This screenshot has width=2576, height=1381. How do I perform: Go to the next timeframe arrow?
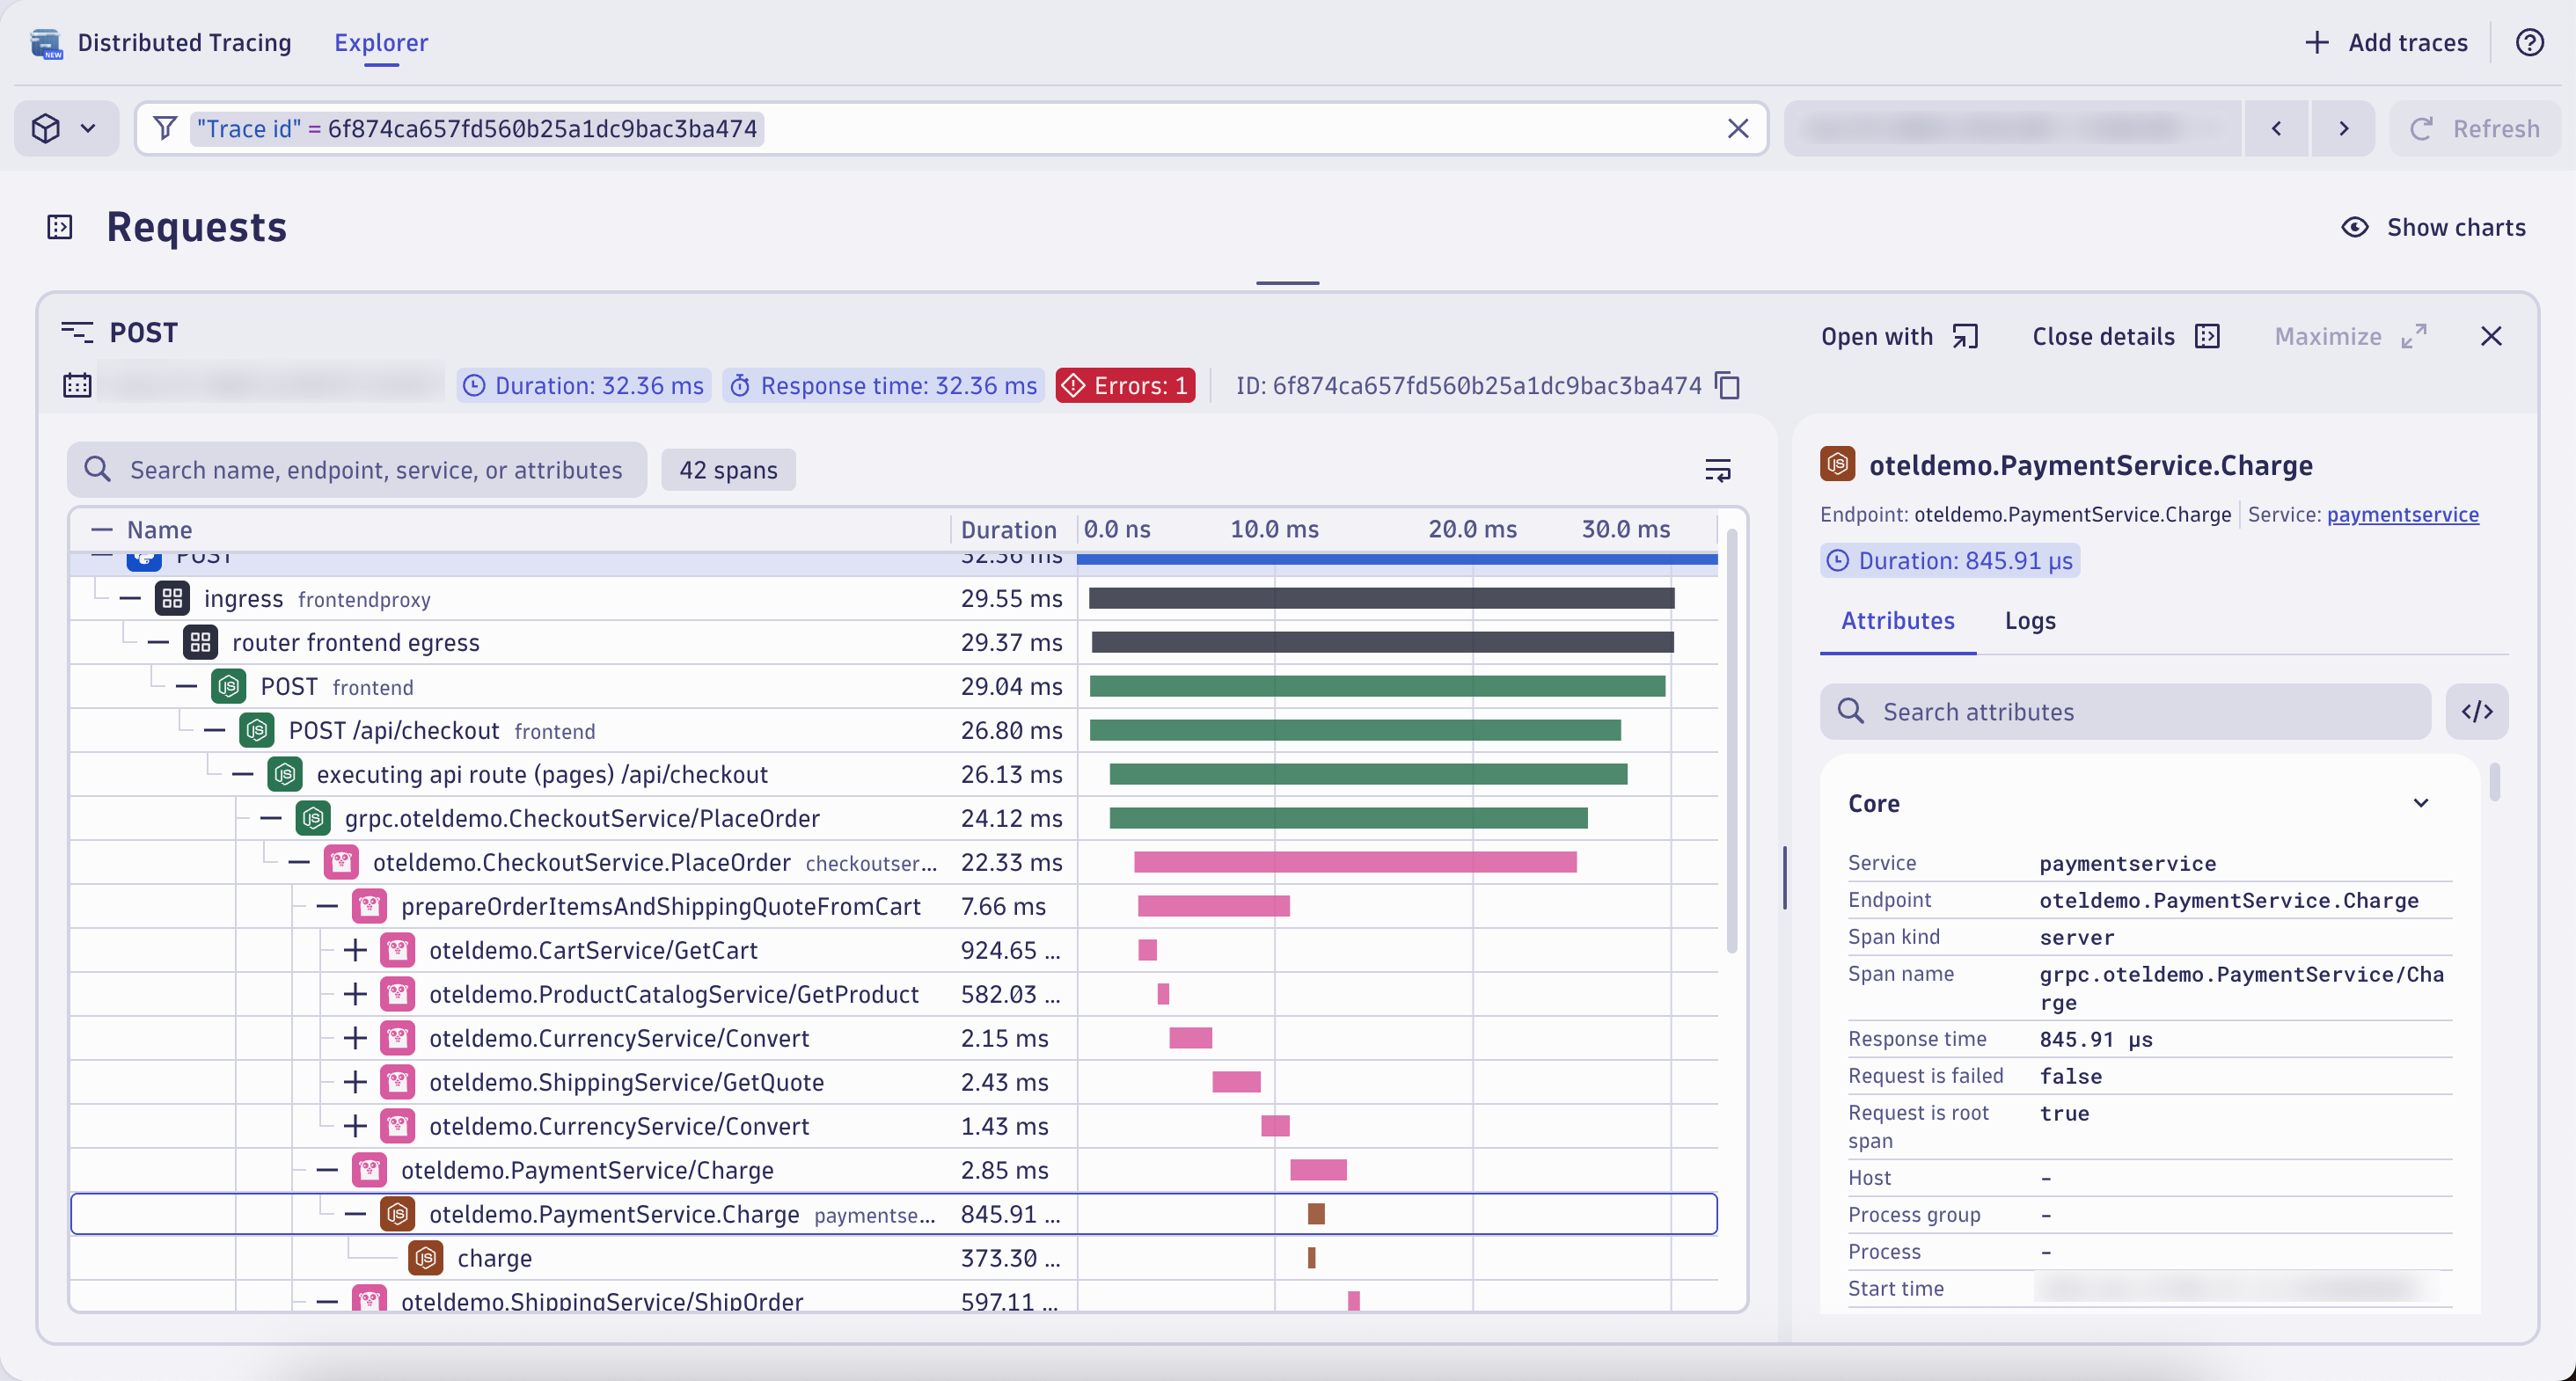[2343, 129]
